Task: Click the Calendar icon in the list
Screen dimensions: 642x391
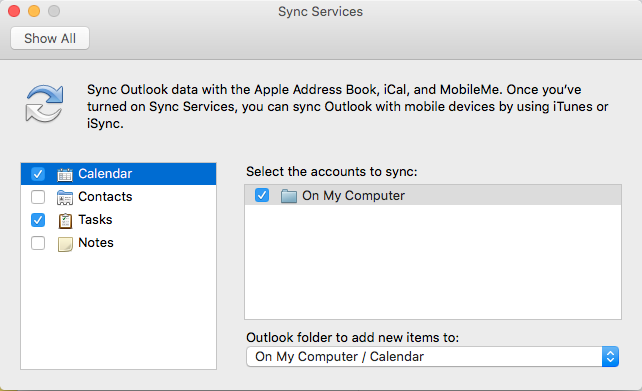Action: pos(65,174)
